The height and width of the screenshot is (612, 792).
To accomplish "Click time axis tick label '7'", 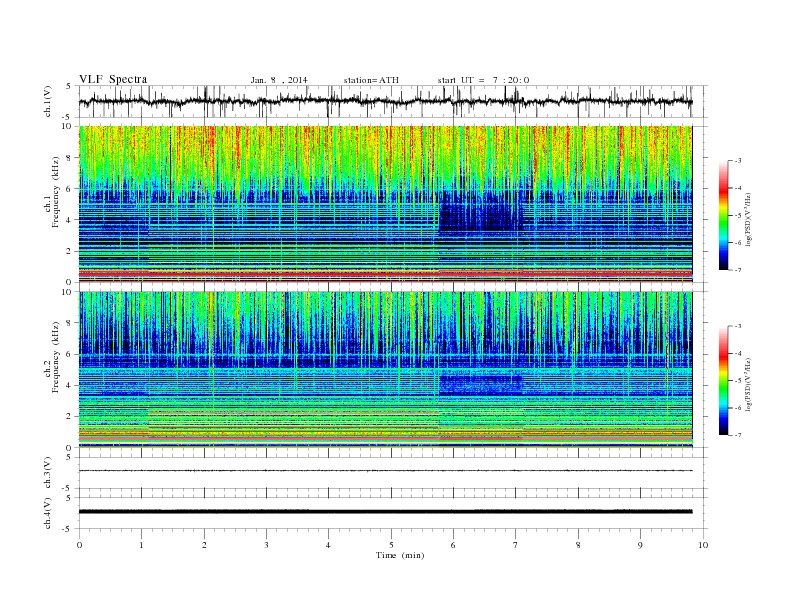I will pyautogui.click(x=516, y=545).
